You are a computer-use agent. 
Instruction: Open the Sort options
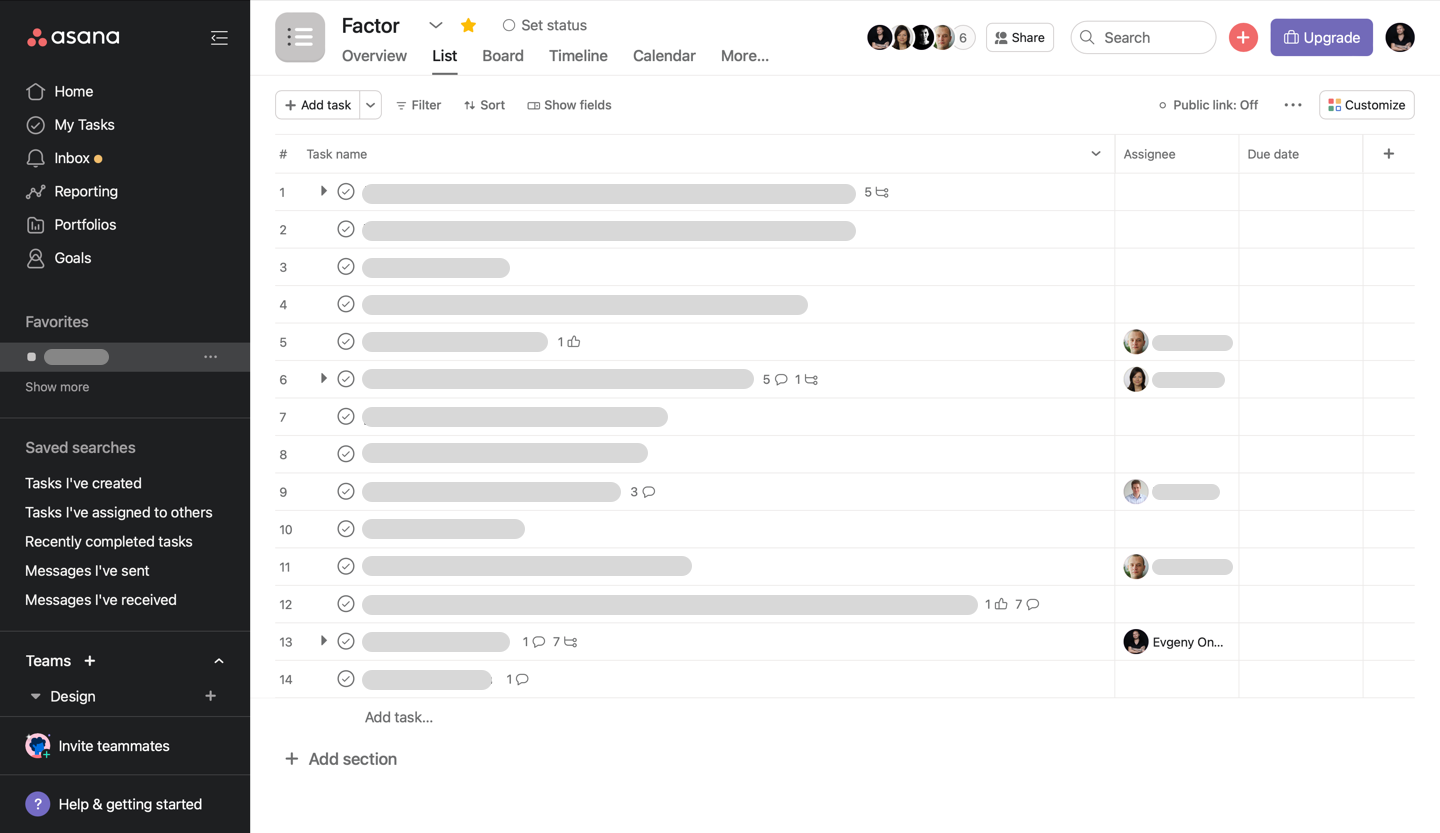click(484, 104)
